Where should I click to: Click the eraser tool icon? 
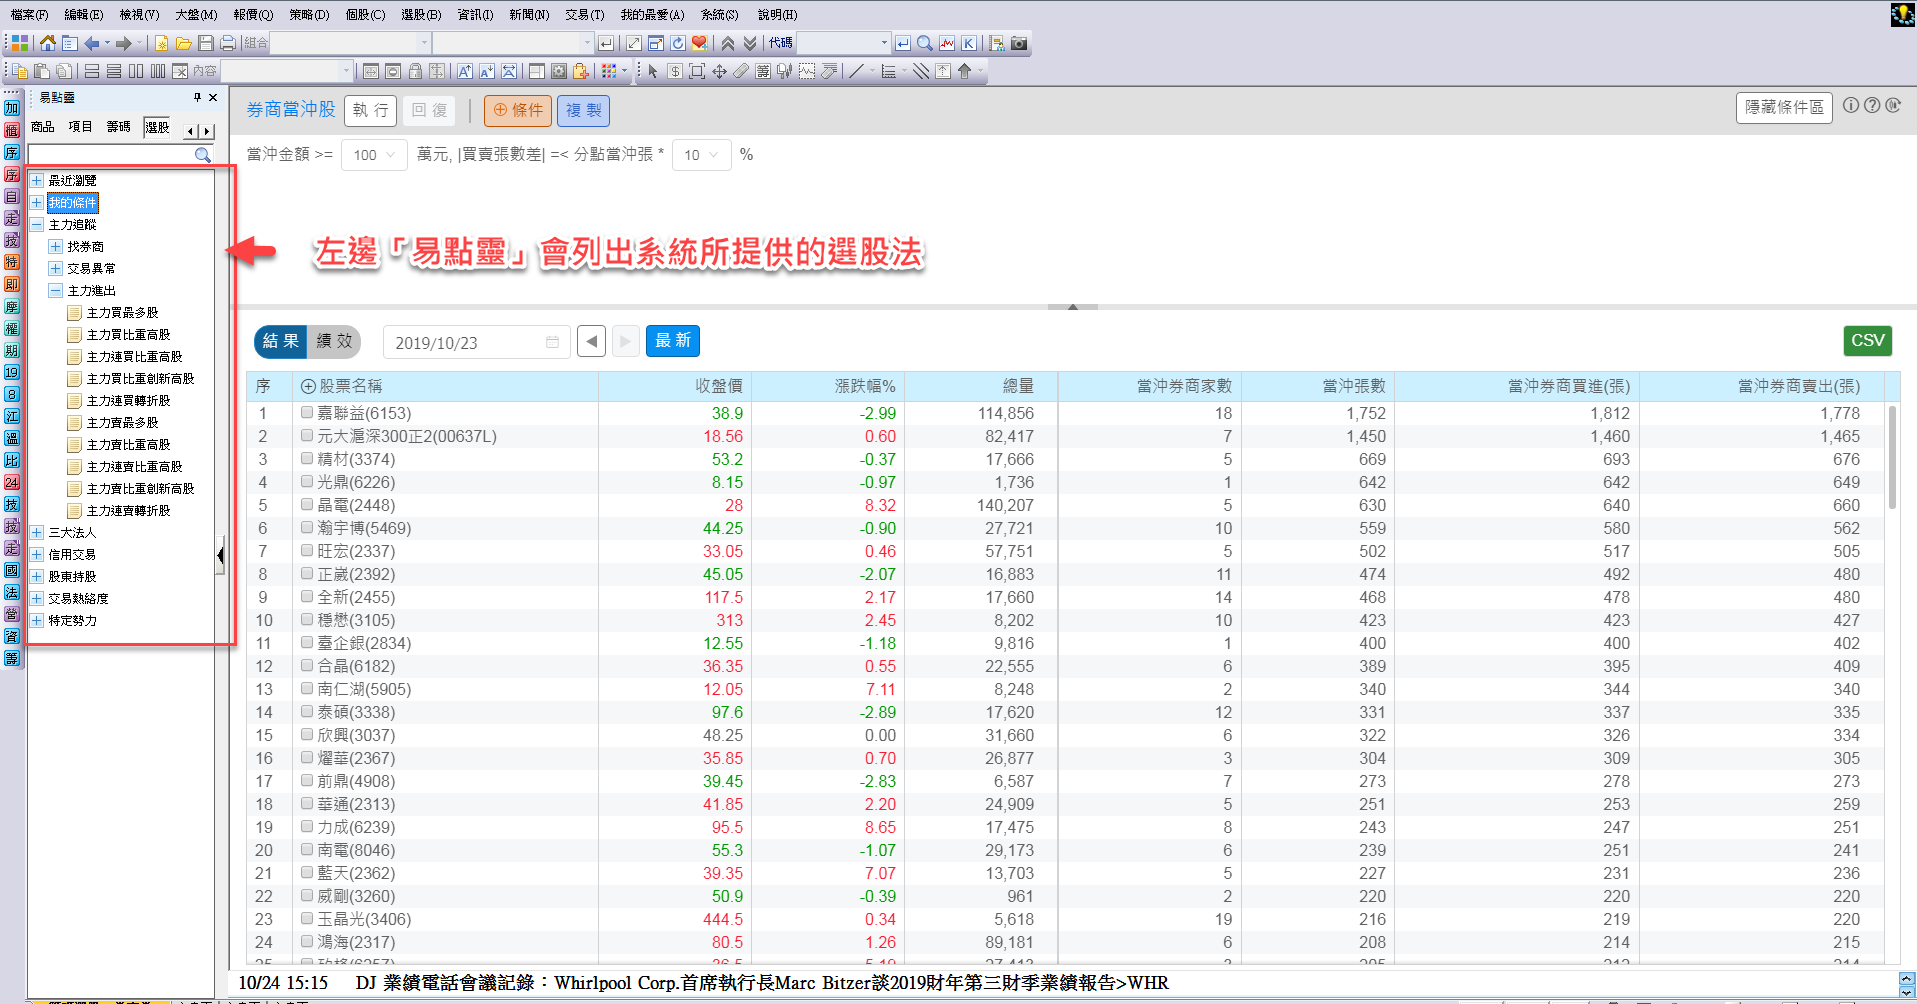pos(741,71)
